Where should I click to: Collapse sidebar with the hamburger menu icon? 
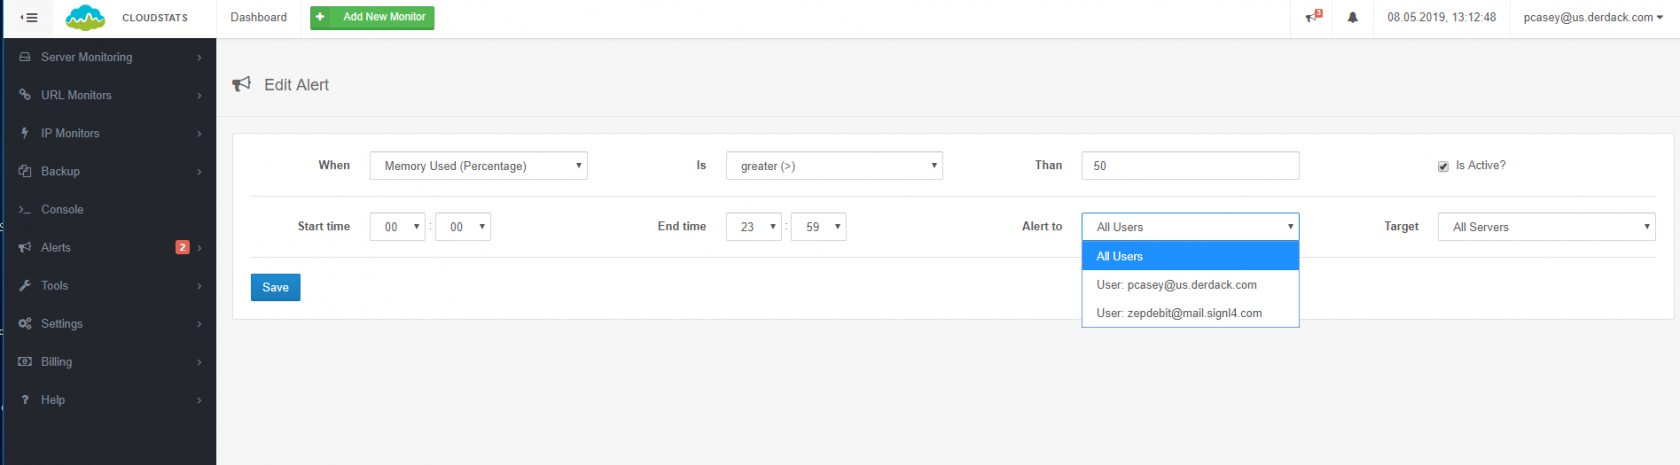[29, 17]
